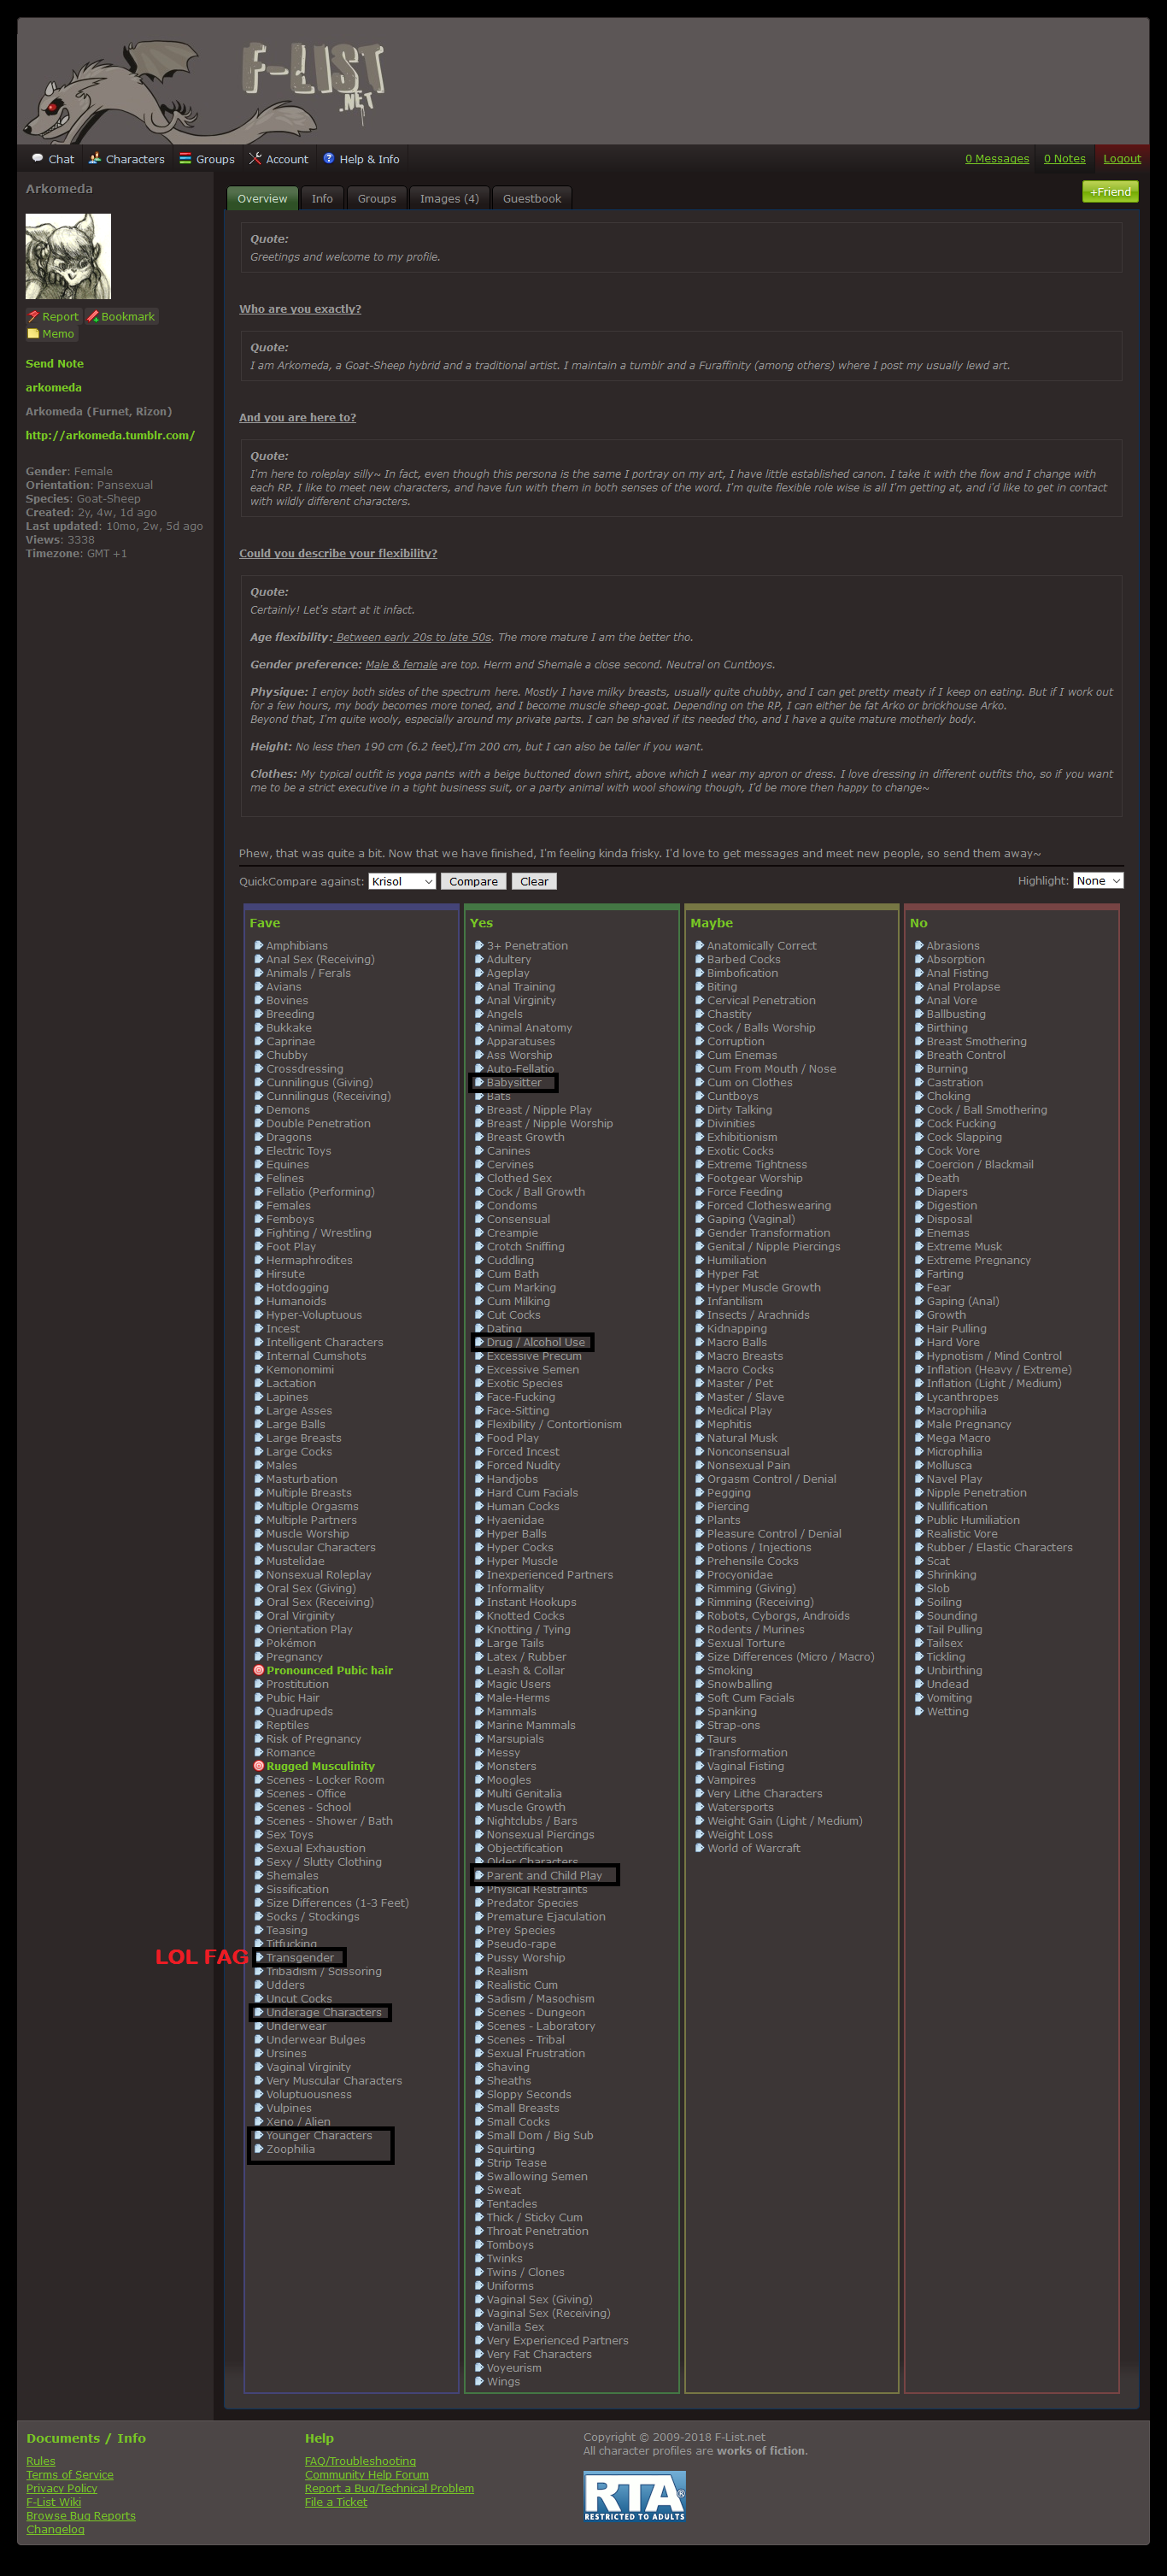Click the Fave column header

(265, 922)
